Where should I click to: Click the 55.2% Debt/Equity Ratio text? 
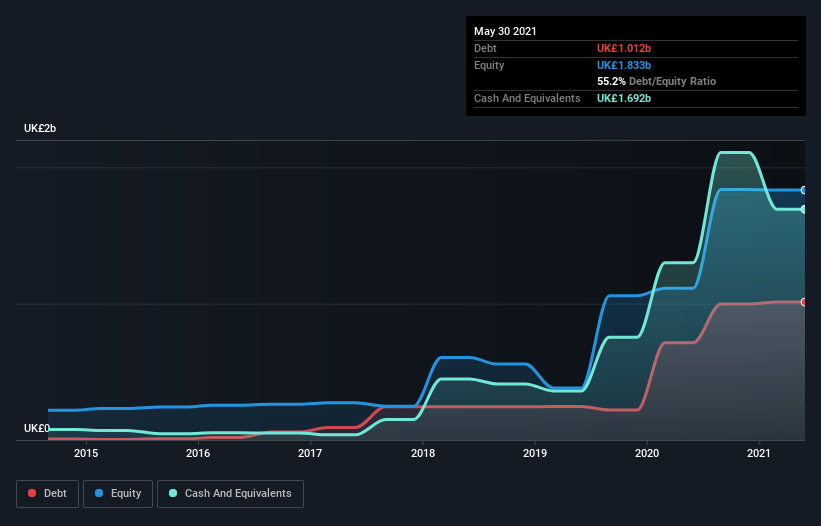point(657,81)
